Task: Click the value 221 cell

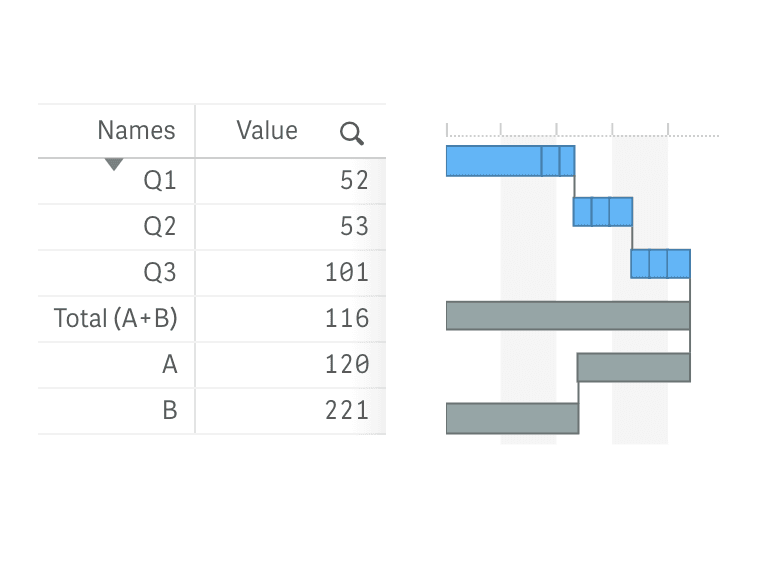Action: click(347, 410)
